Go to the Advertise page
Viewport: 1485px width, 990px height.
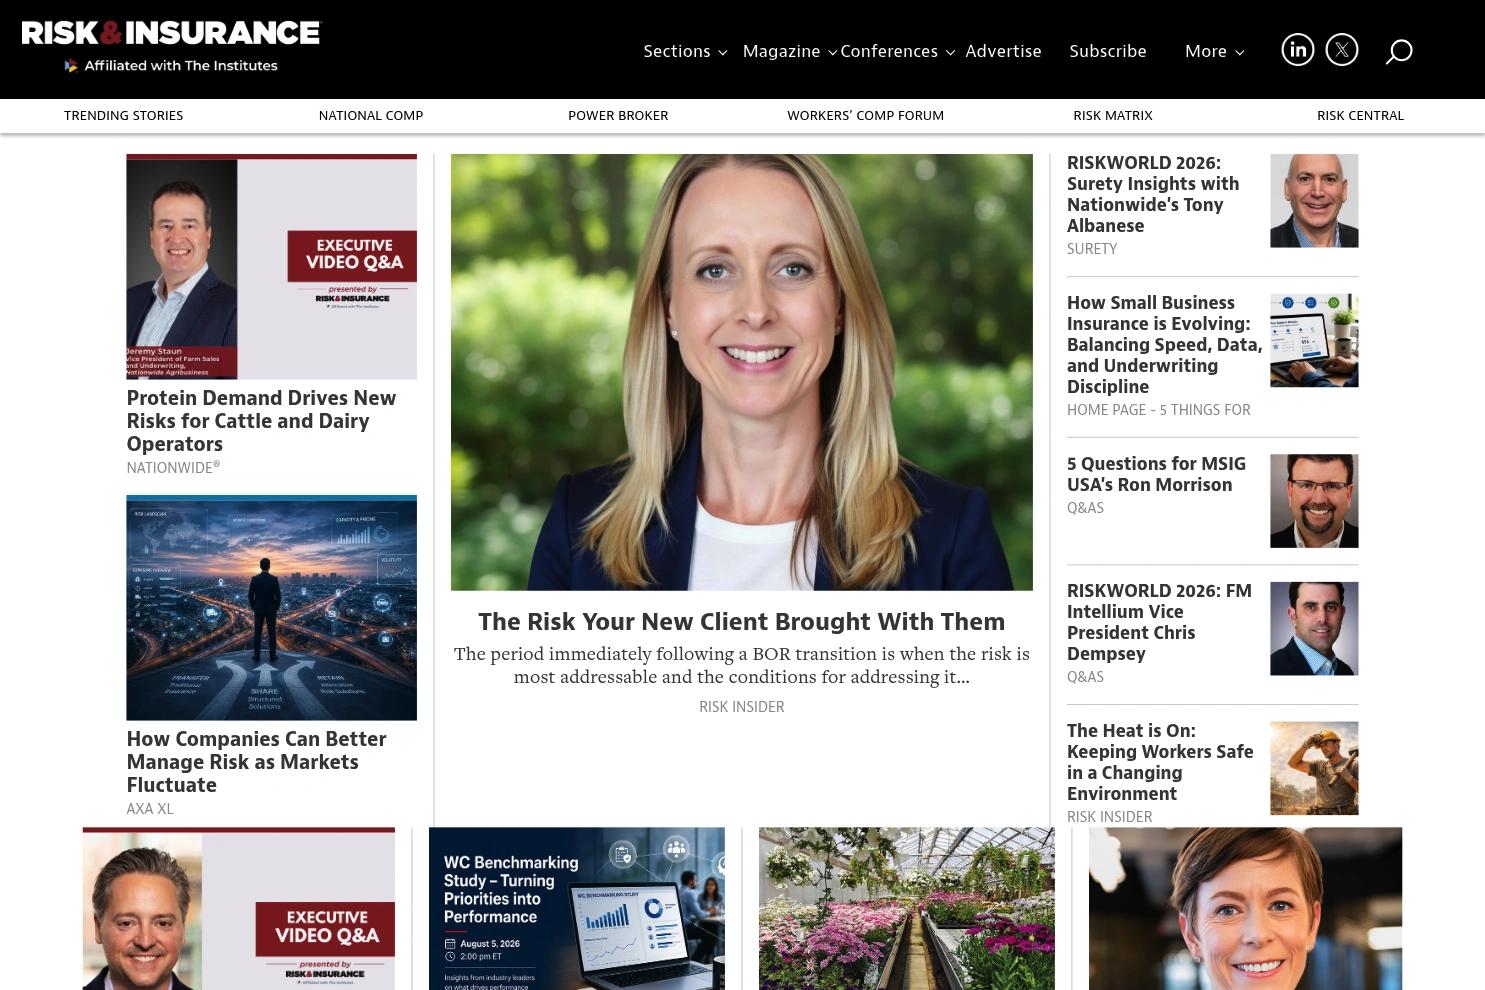pyautogui.click(x=1003, y=51)
